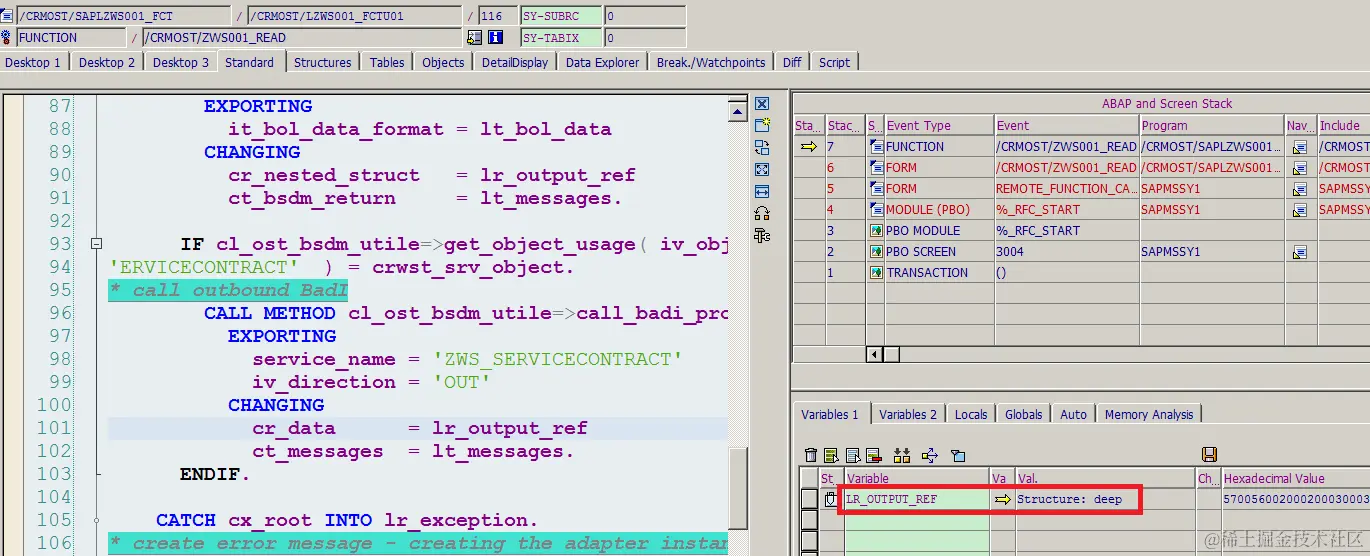The height and width of the screenshot is (556, 1370).
Task: Click the filter-like icon in Variables toolbar
Action: [957, 455]
